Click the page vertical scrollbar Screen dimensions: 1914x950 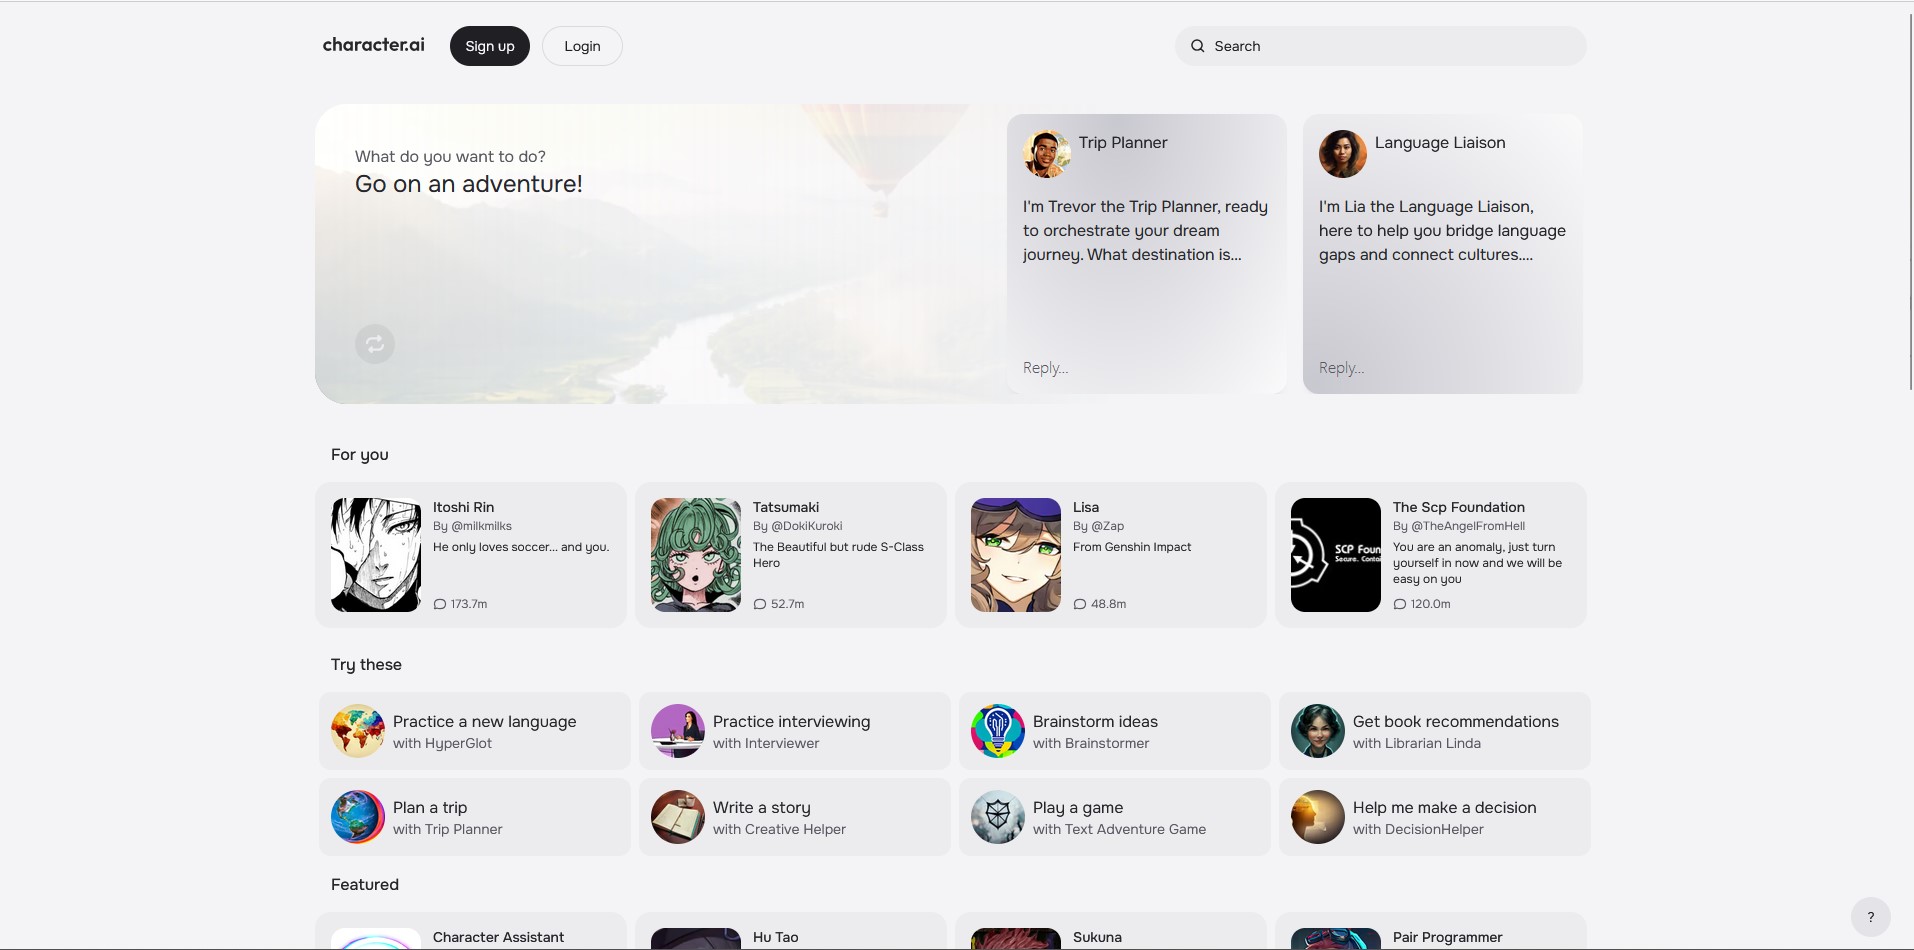coord(1910,200)
